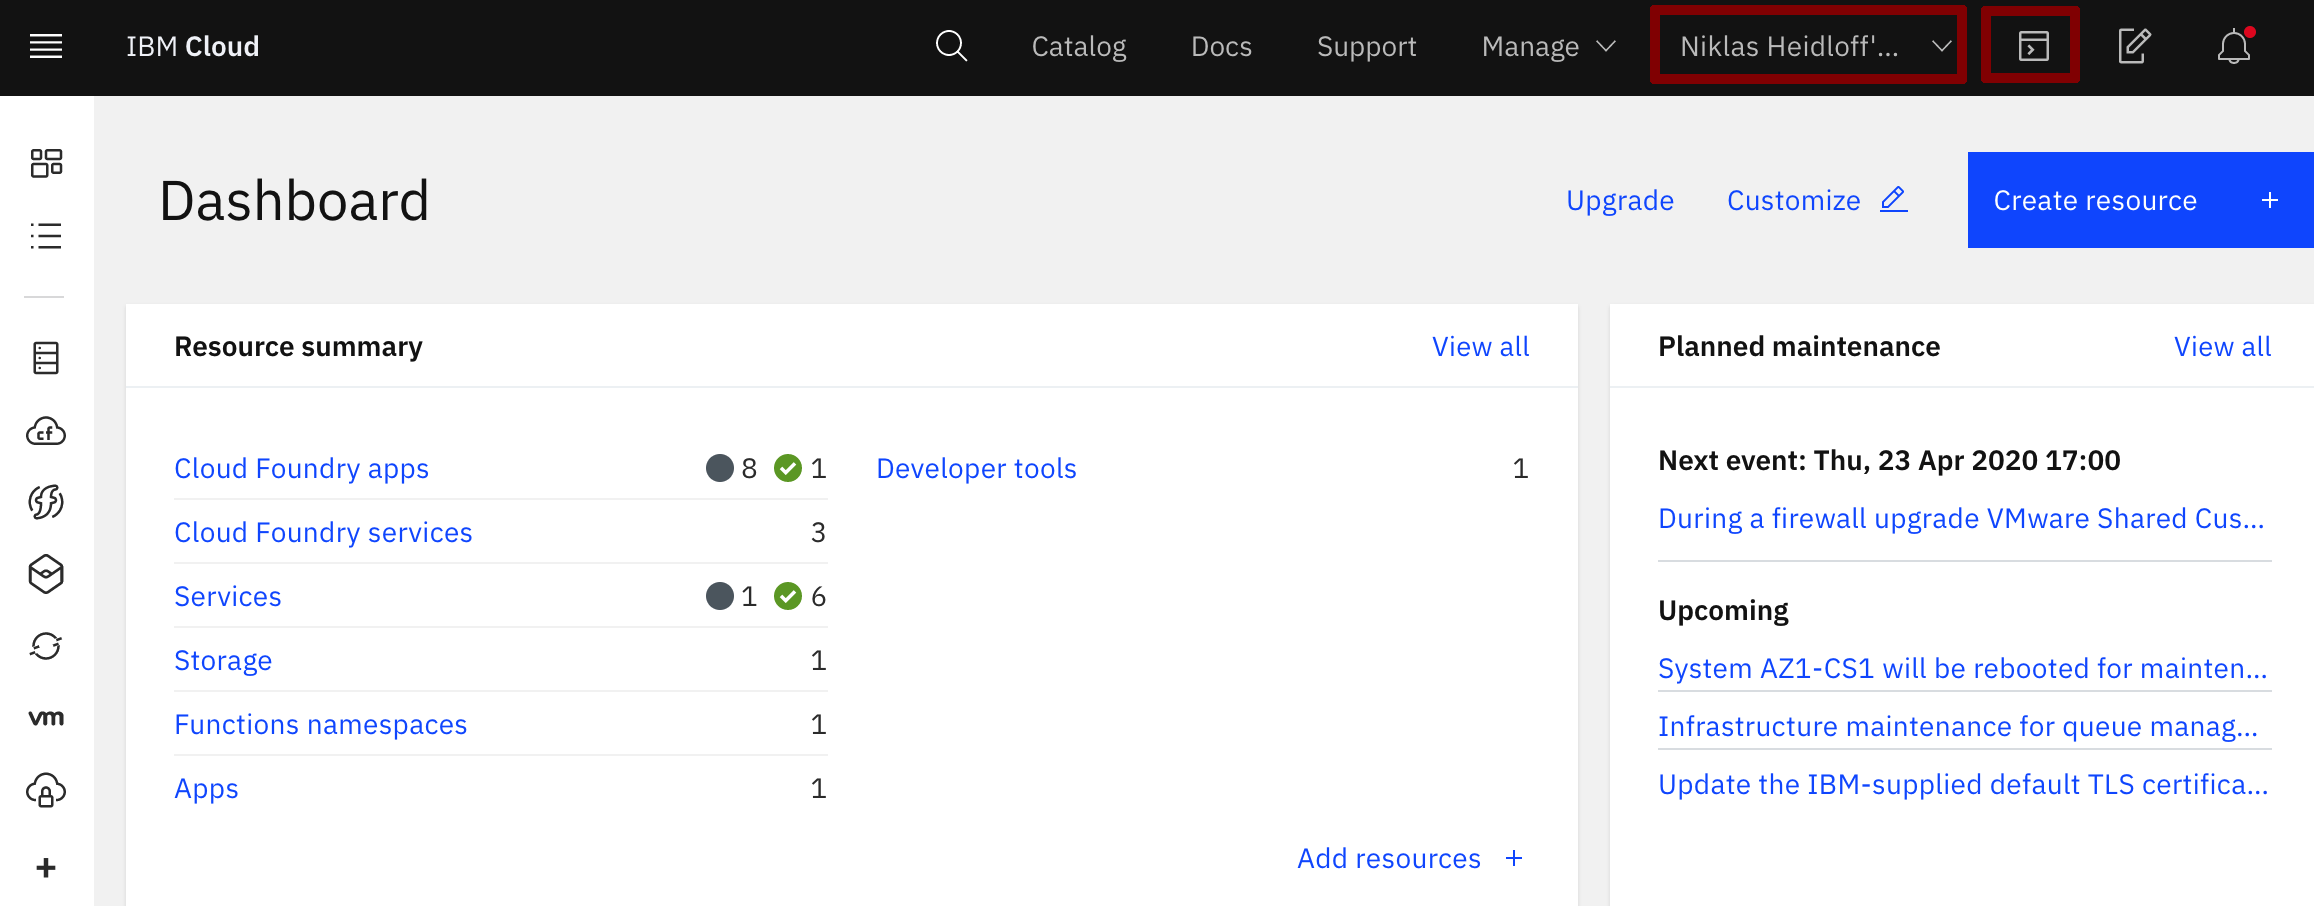The width and height of the screenshot is (2314, 906).
Task: Click the Resource list sidebar icon
Action: [x=46, y=236]
